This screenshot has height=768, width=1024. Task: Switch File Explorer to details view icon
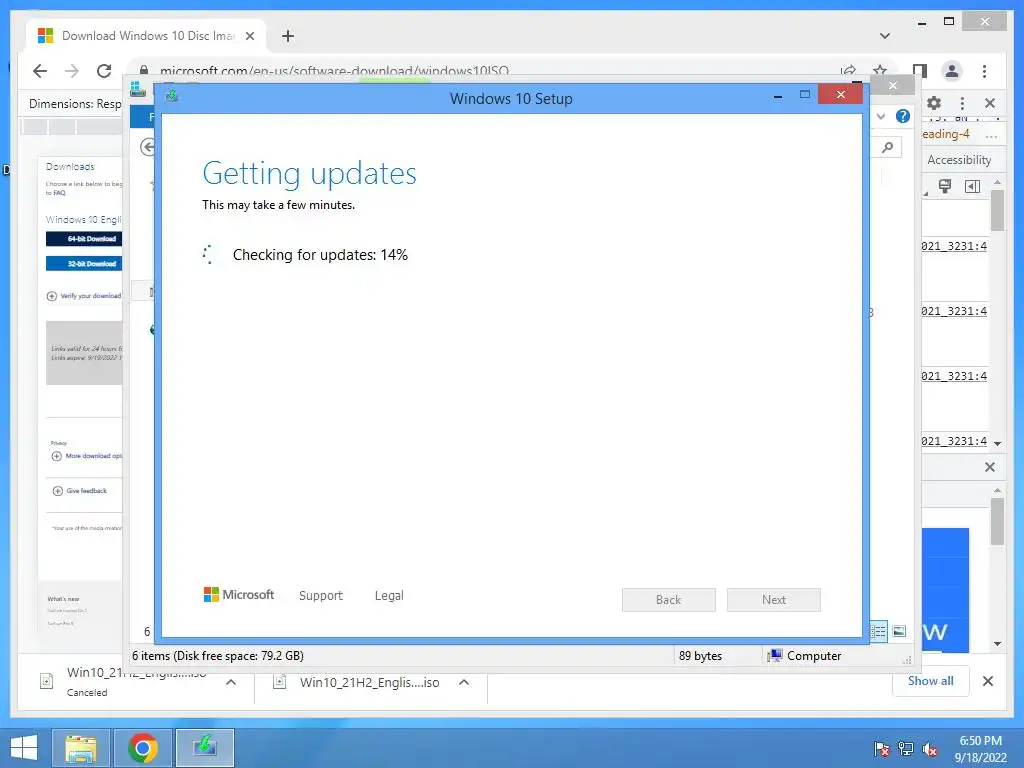tap(879, 631)
